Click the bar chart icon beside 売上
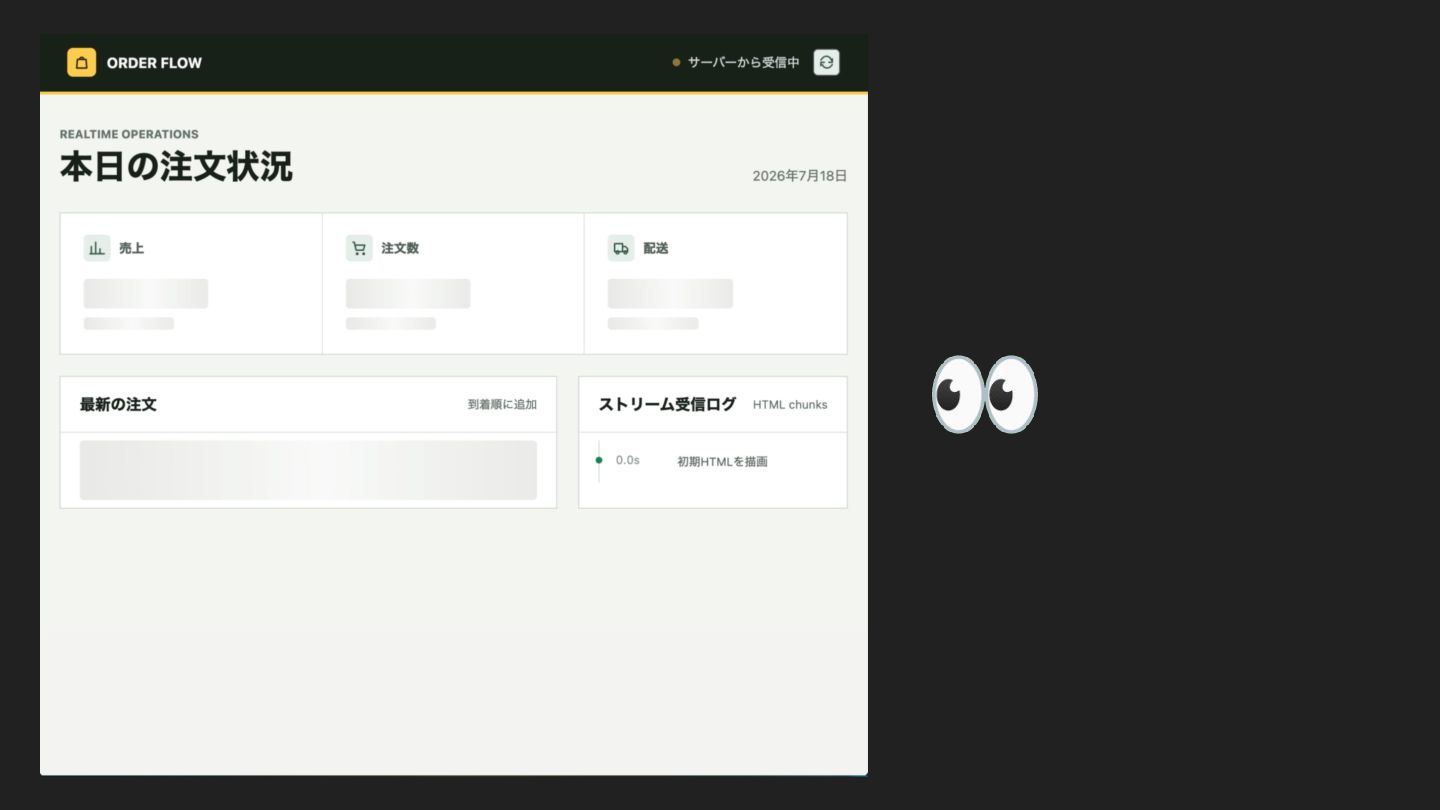Image resolution: width=1440 pixels, height=810 pixels. click(97, 248)
